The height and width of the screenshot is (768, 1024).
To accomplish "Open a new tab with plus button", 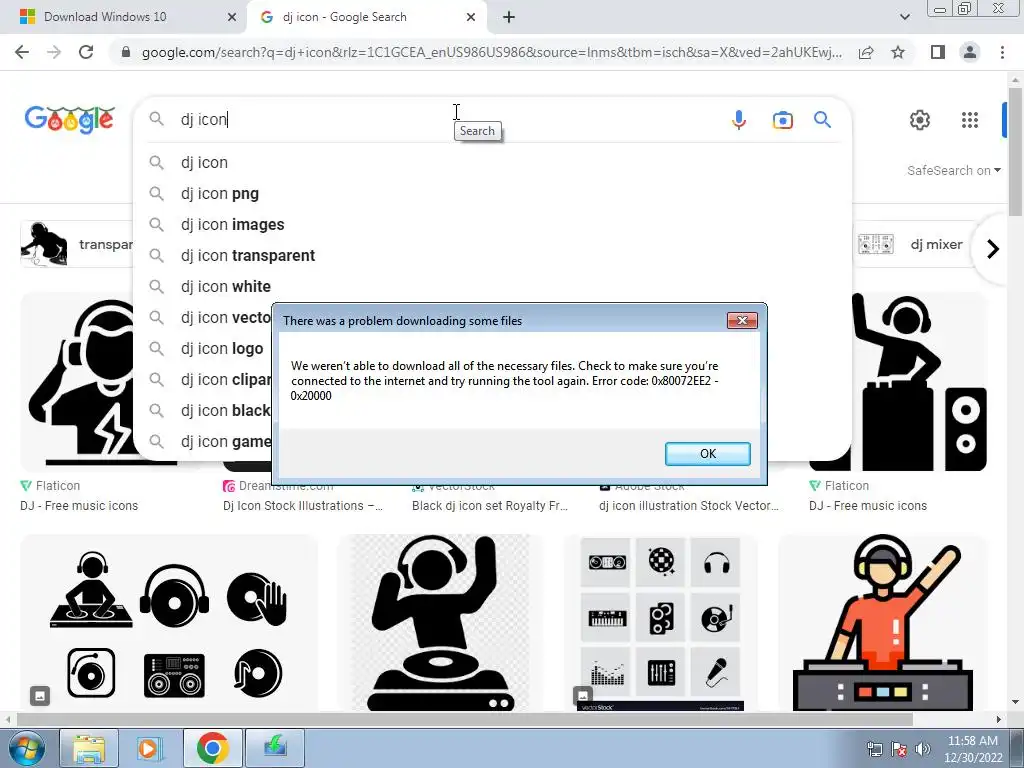I will 509,17.
